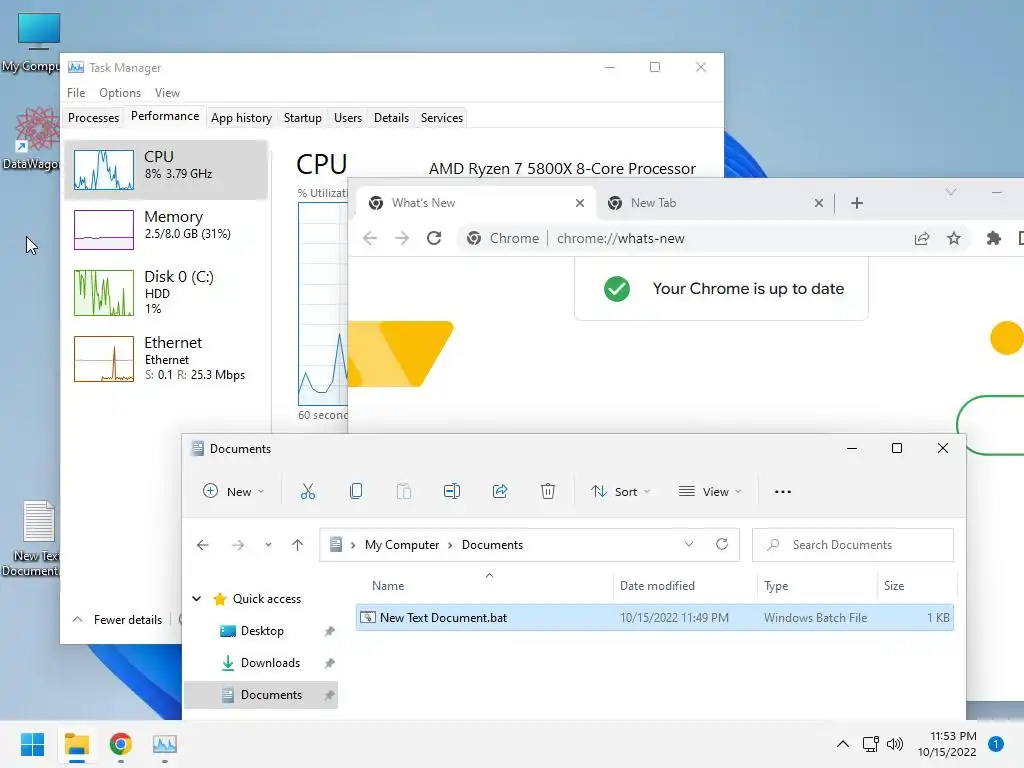Click the Share icon in Documents toolbar
This screenshot has width=1024, height=768.
[500, 492]
